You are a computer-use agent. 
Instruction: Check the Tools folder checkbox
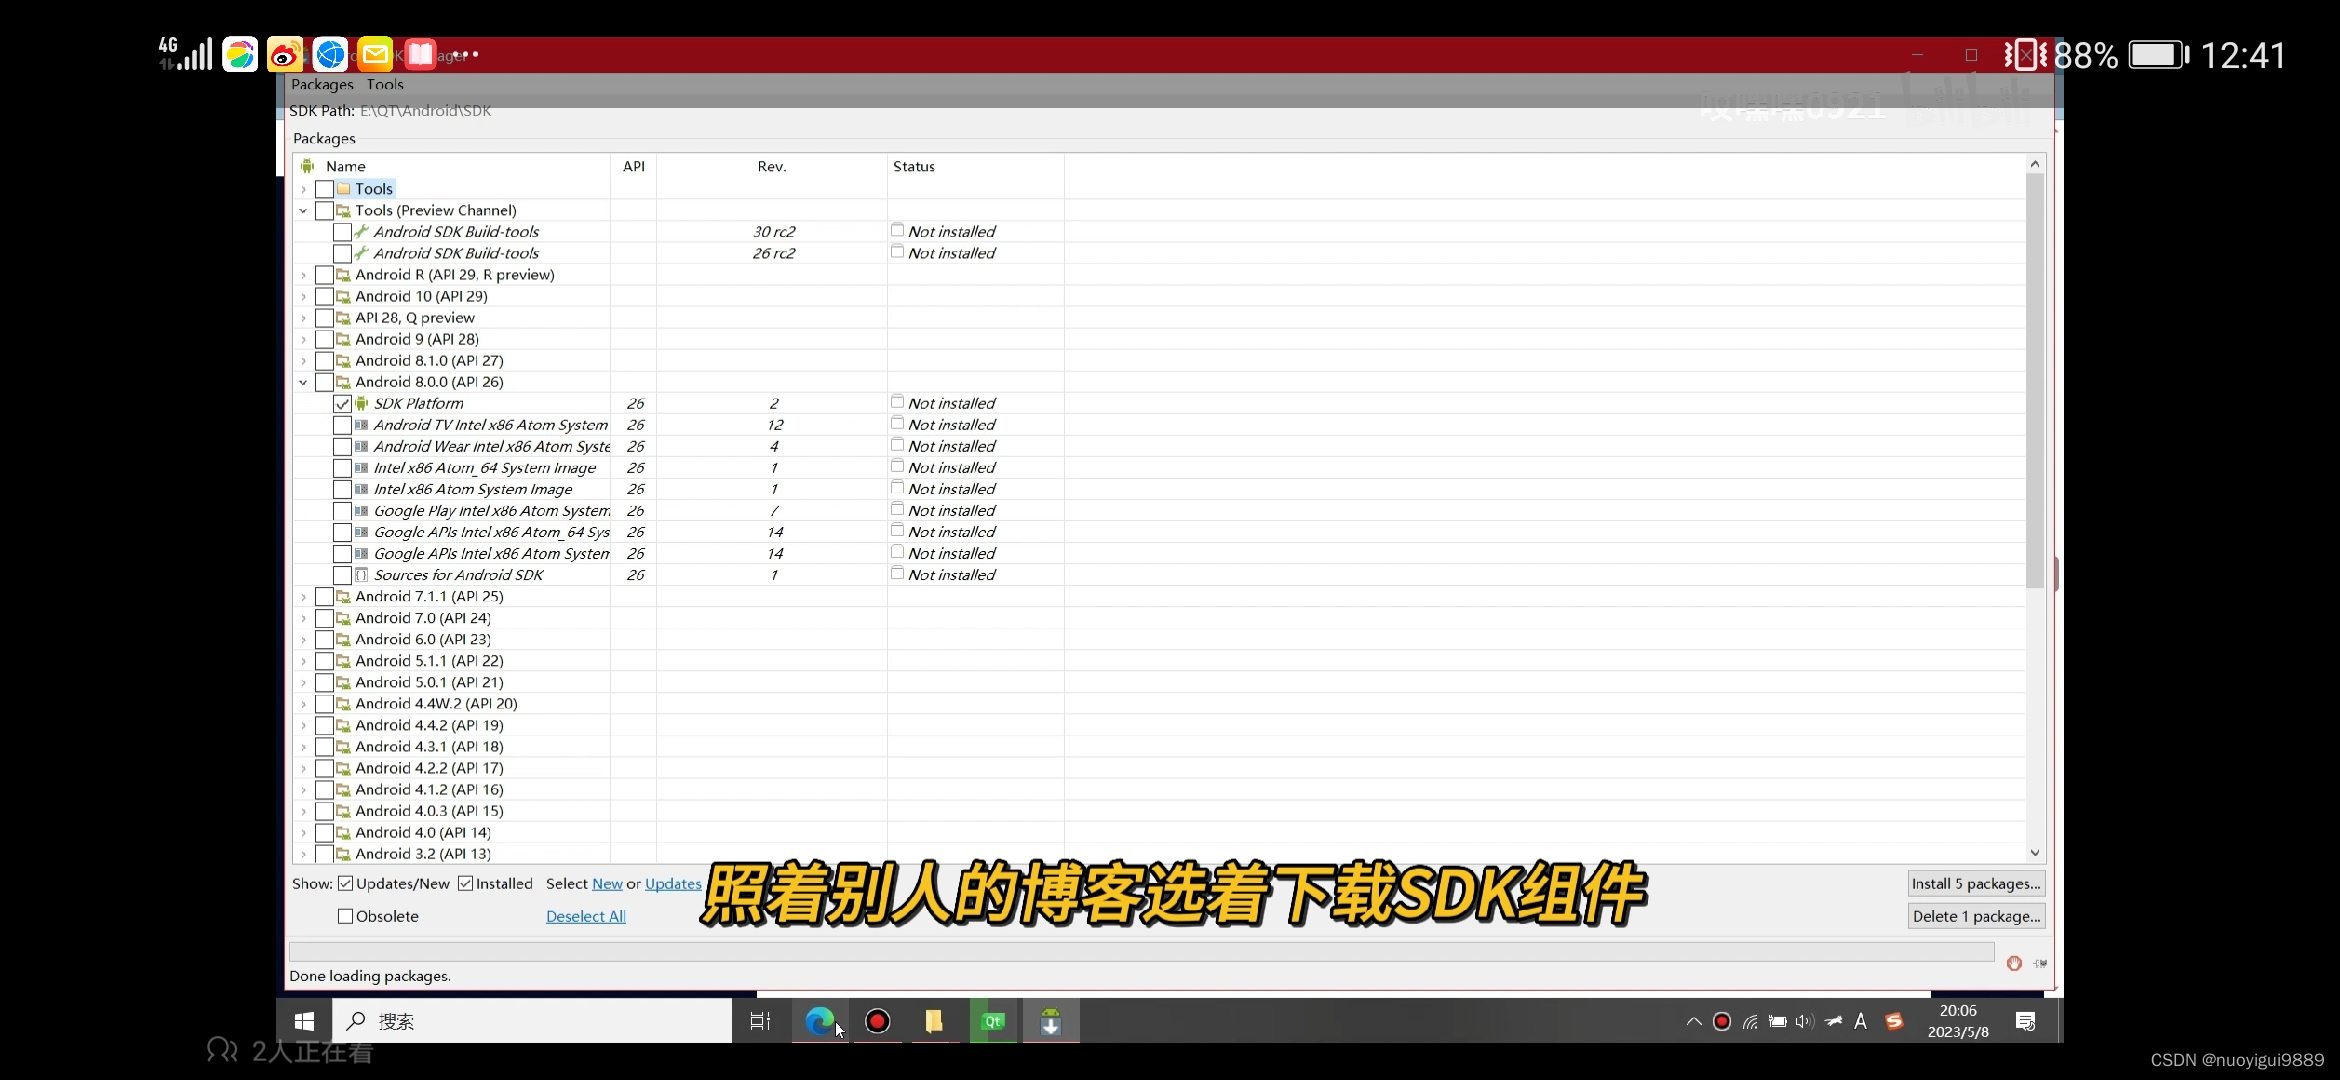pyautogui.click(x=325, y=189)
